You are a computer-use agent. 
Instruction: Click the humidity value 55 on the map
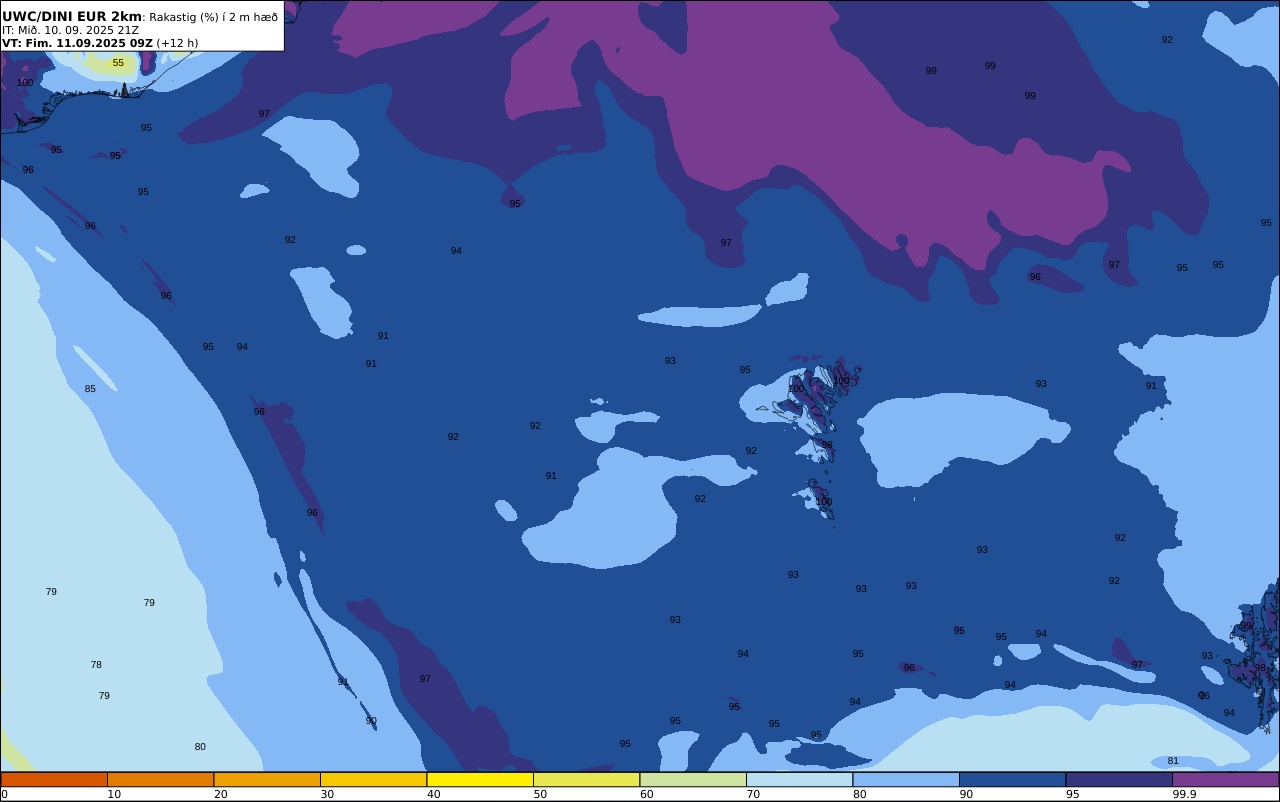118,63
